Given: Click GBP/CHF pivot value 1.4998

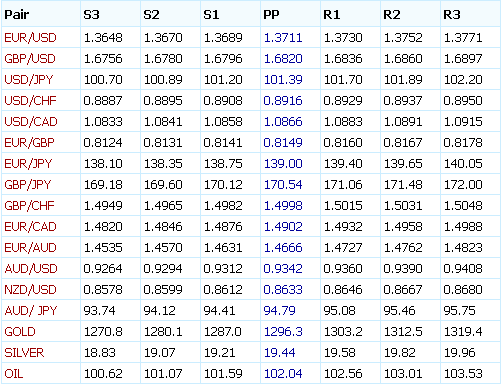Looking at the screenshot, I should pos(283,206).
